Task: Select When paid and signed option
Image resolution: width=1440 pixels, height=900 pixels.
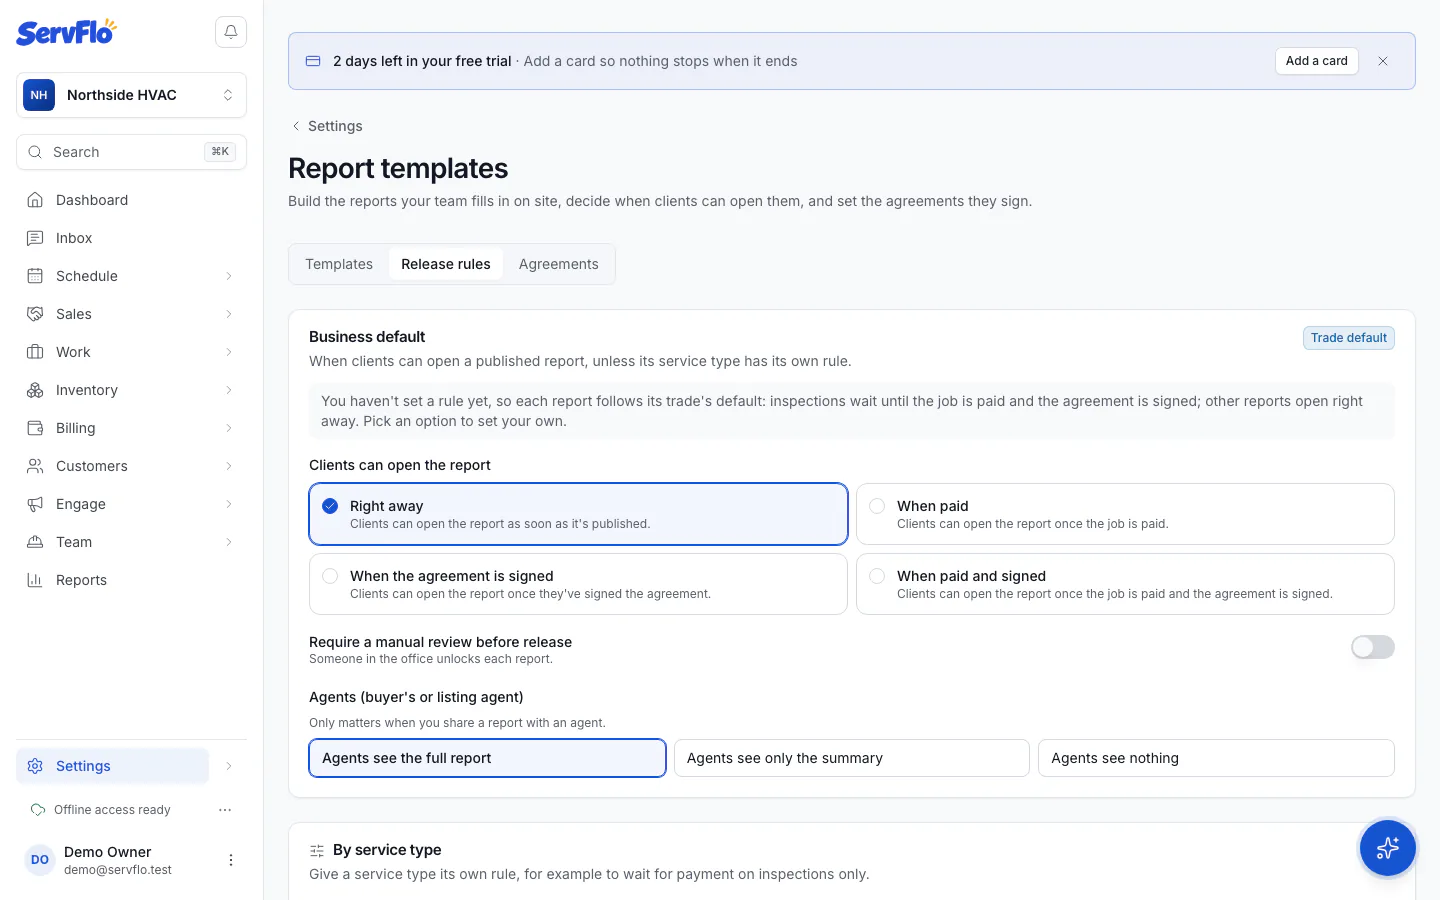Action: pos(1125,584)
